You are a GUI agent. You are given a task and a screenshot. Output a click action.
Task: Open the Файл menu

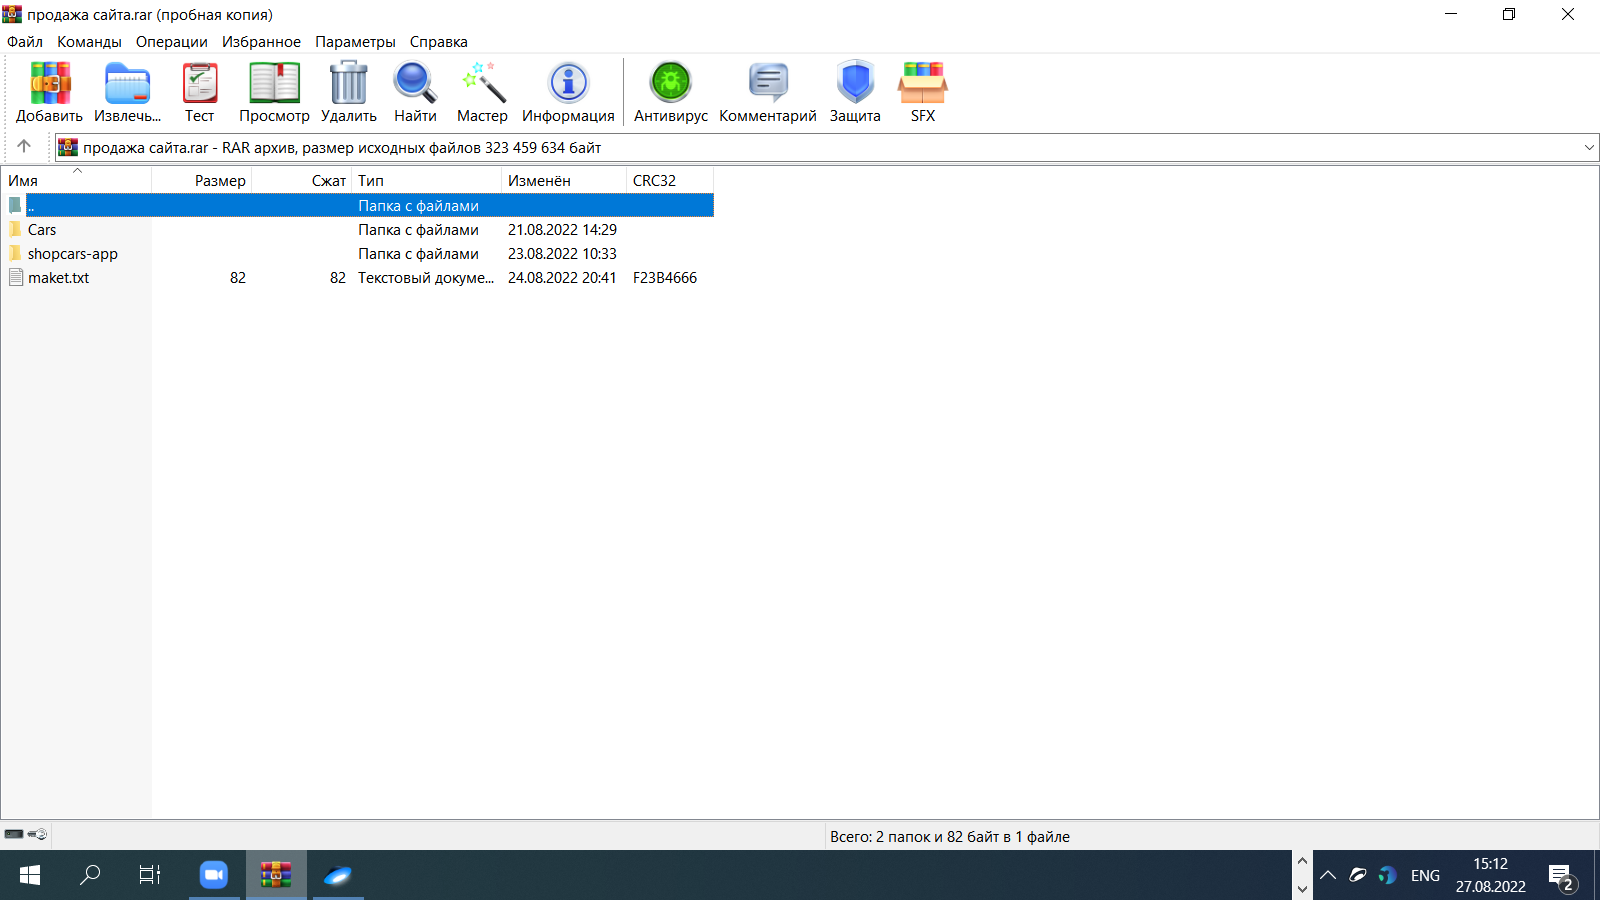tap(25, 42)
